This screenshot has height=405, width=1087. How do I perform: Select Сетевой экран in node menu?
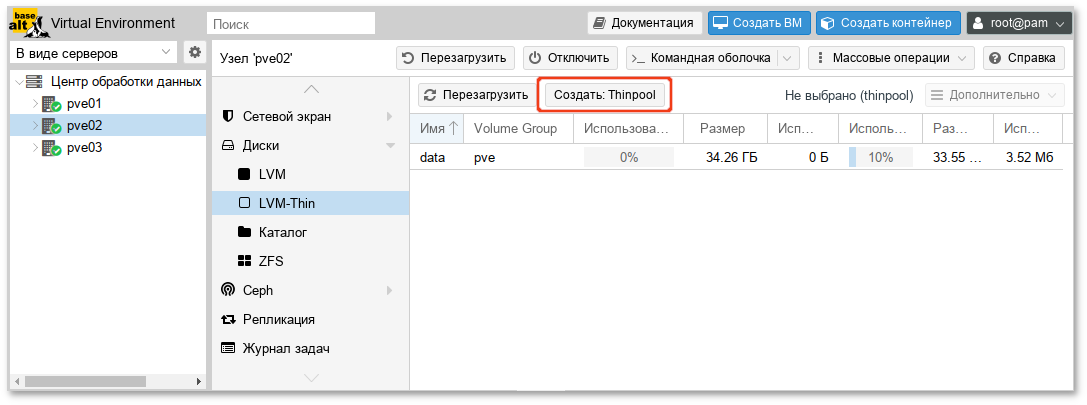pyautogui.click(x=311, y=117)
